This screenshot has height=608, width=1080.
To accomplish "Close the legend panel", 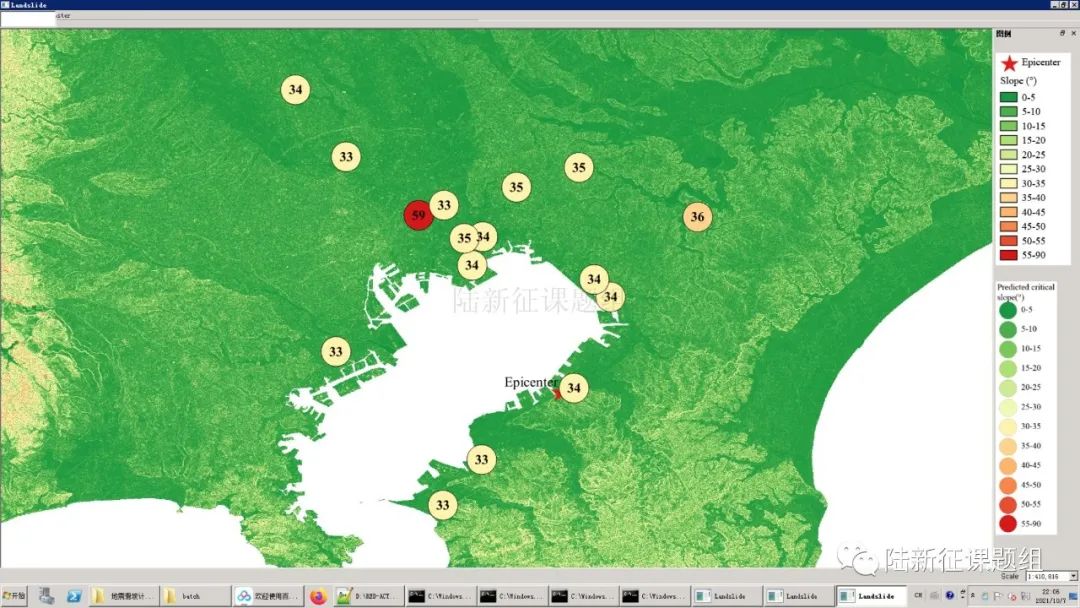I will coord(1073,33).
